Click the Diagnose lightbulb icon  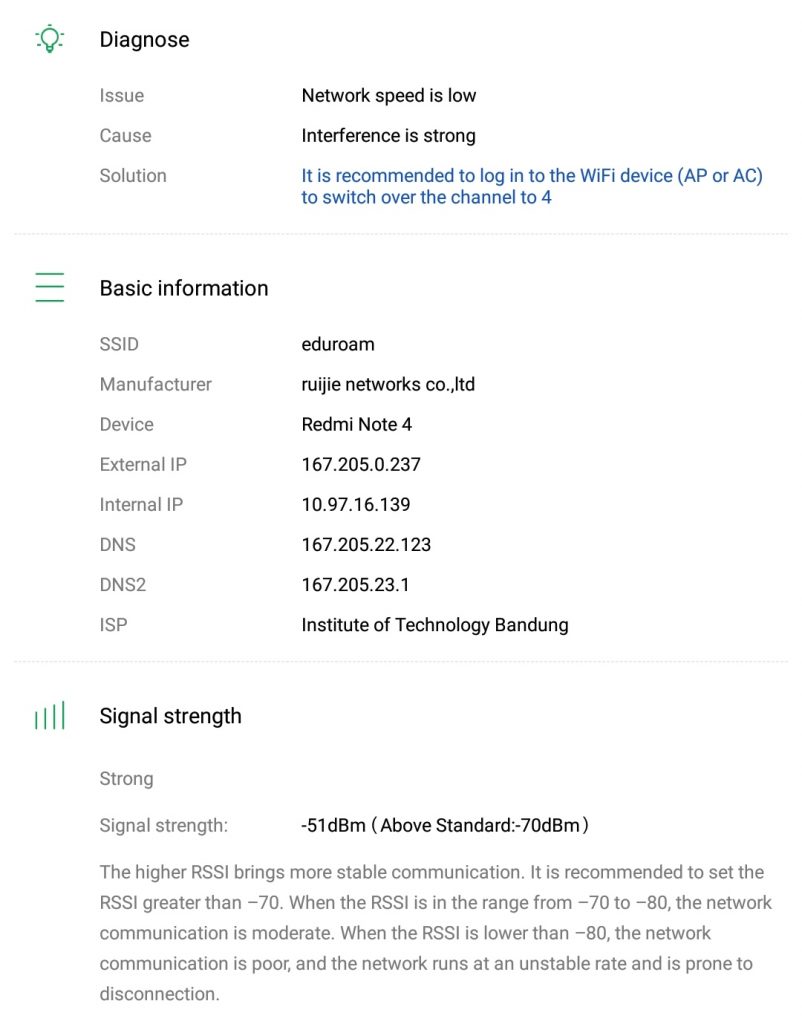tap(49, 39)
